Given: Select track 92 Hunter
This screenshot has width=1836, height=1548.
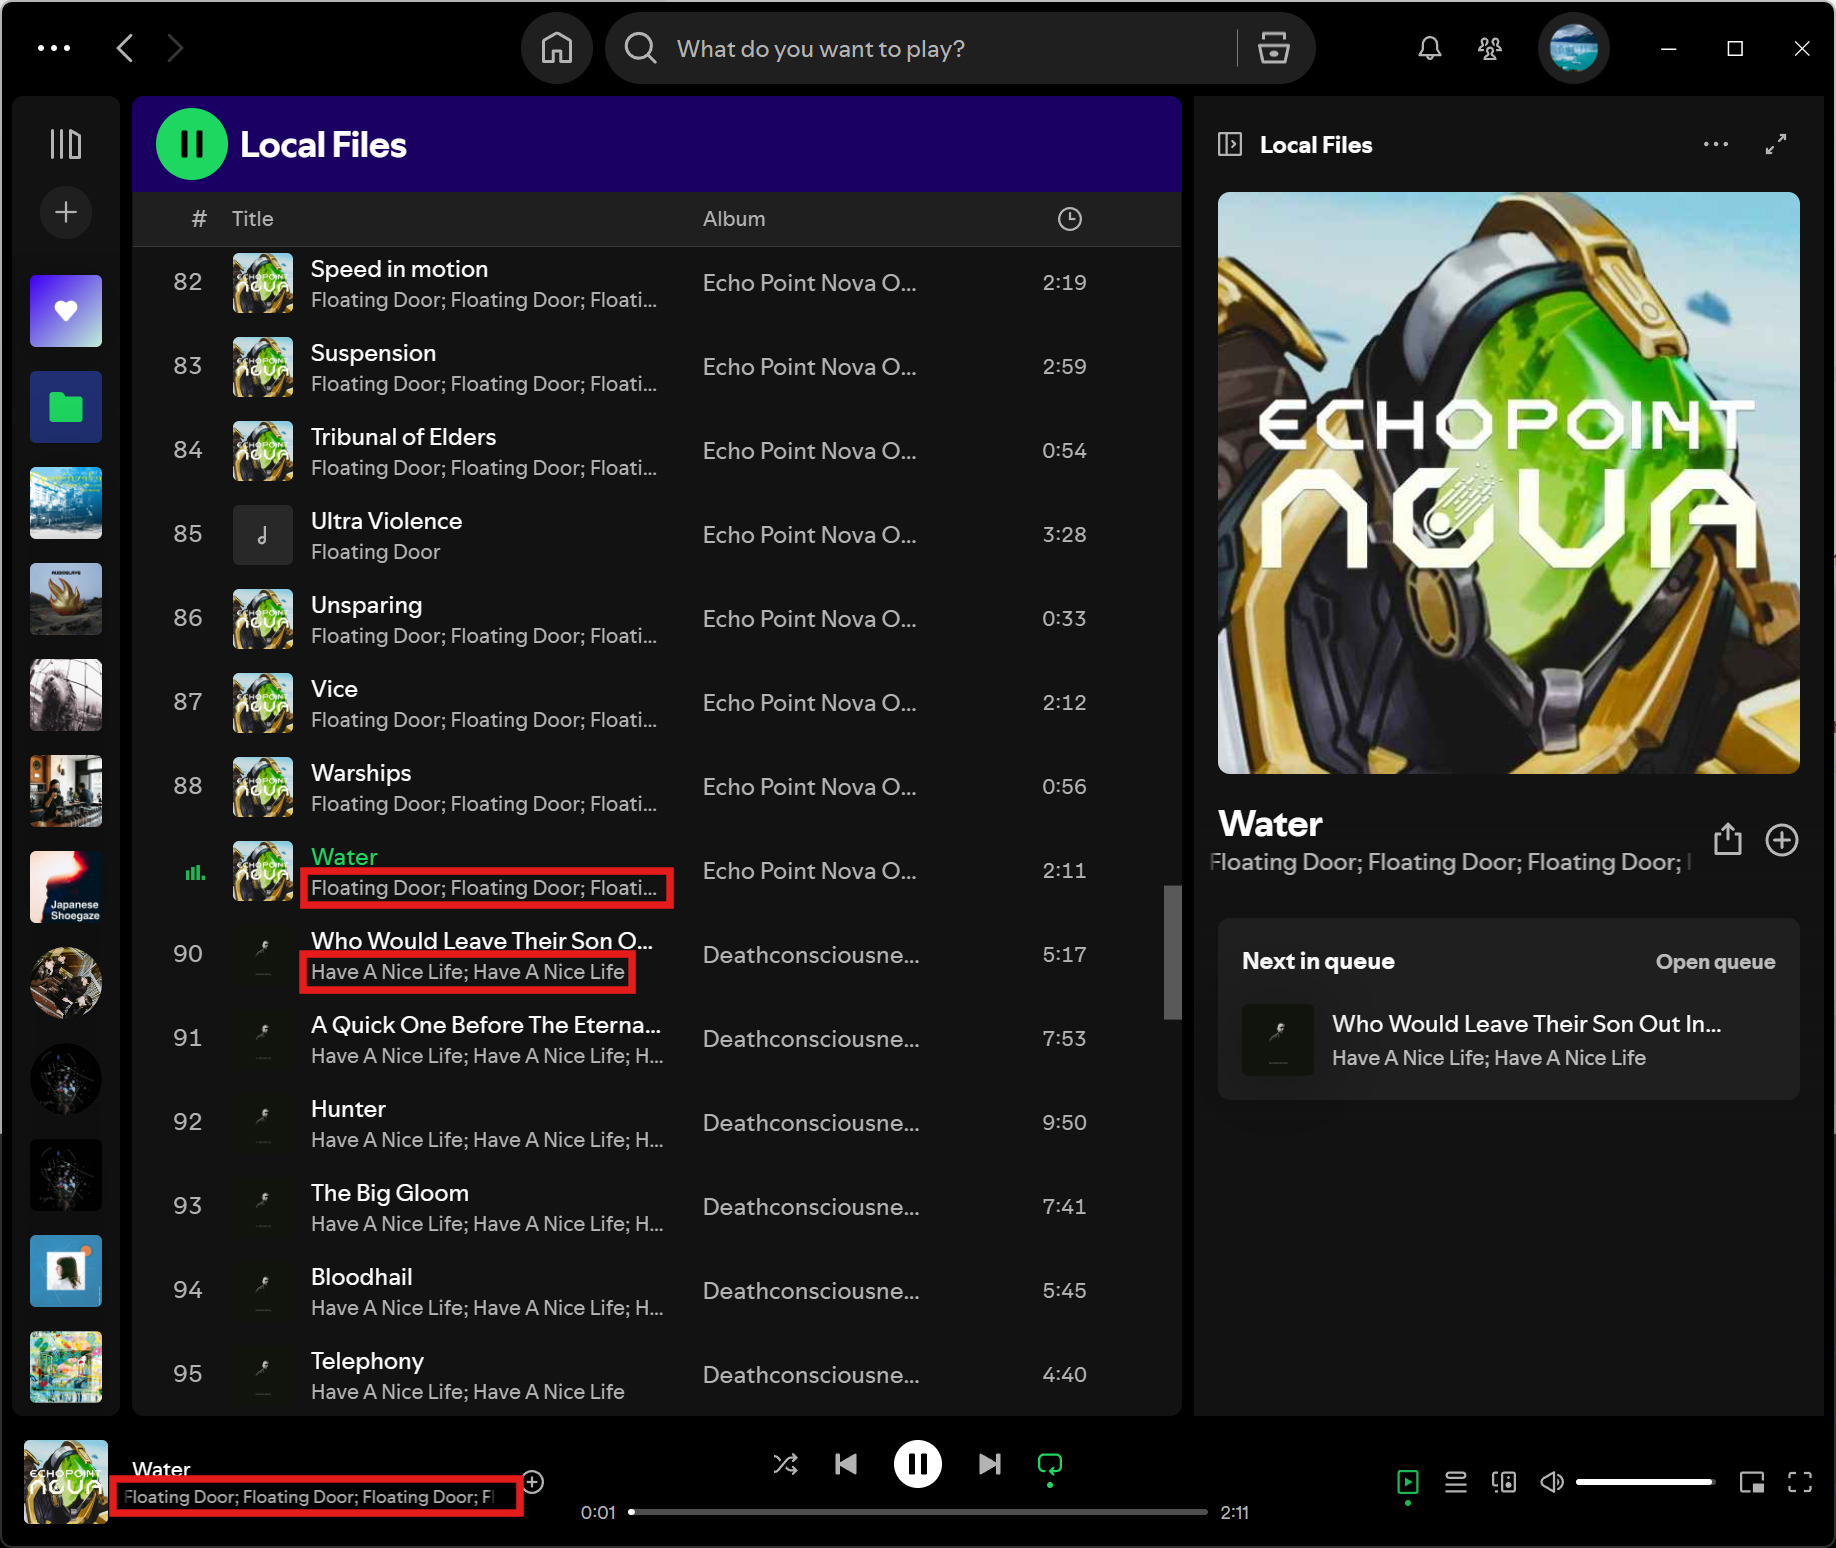Looking at the screenshot, I should [x=656, y=1123].
